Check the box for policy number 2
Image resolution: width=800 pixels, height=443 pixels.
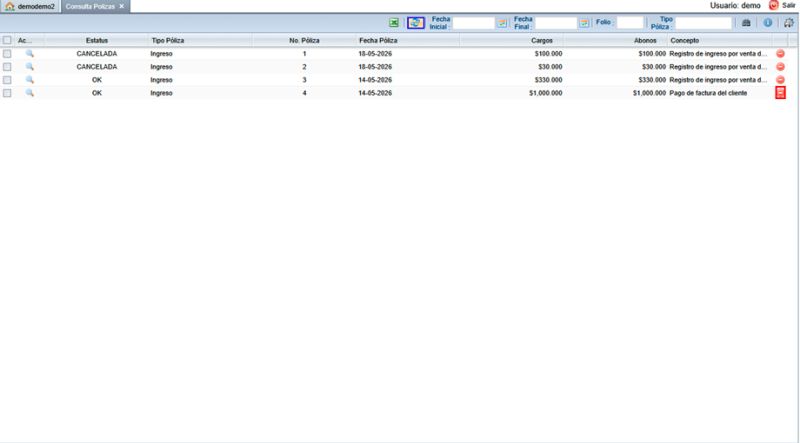pos(7,67)
